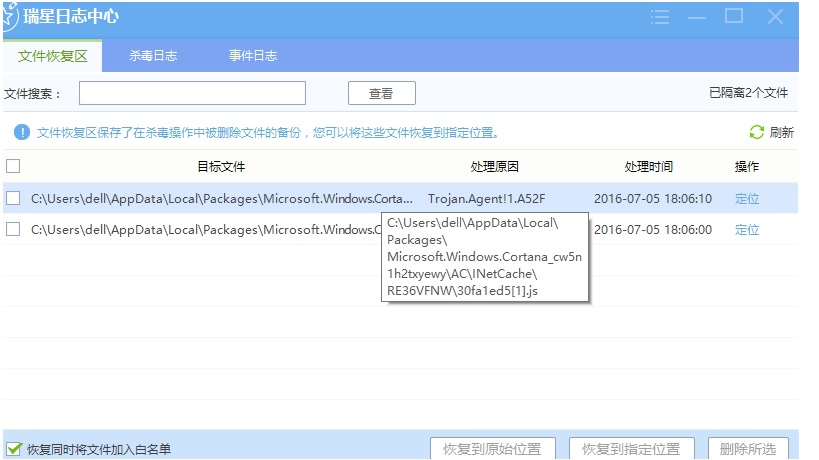This screenshot has height=460, width=819.
Task: Click the blue notice about 文件恢复区 backups
Action: coord(267,133)
